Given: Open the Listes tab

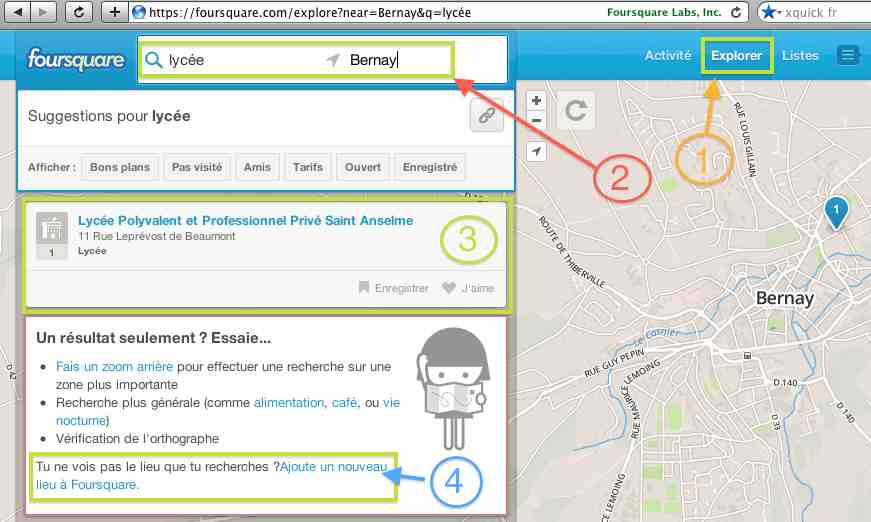Looking at the screenshot, I should tap(800, 56).
